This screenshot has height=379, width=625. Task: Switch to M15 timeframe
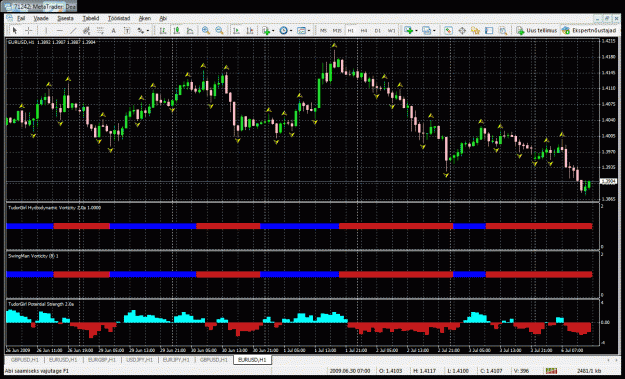click(x=337, y=30)
